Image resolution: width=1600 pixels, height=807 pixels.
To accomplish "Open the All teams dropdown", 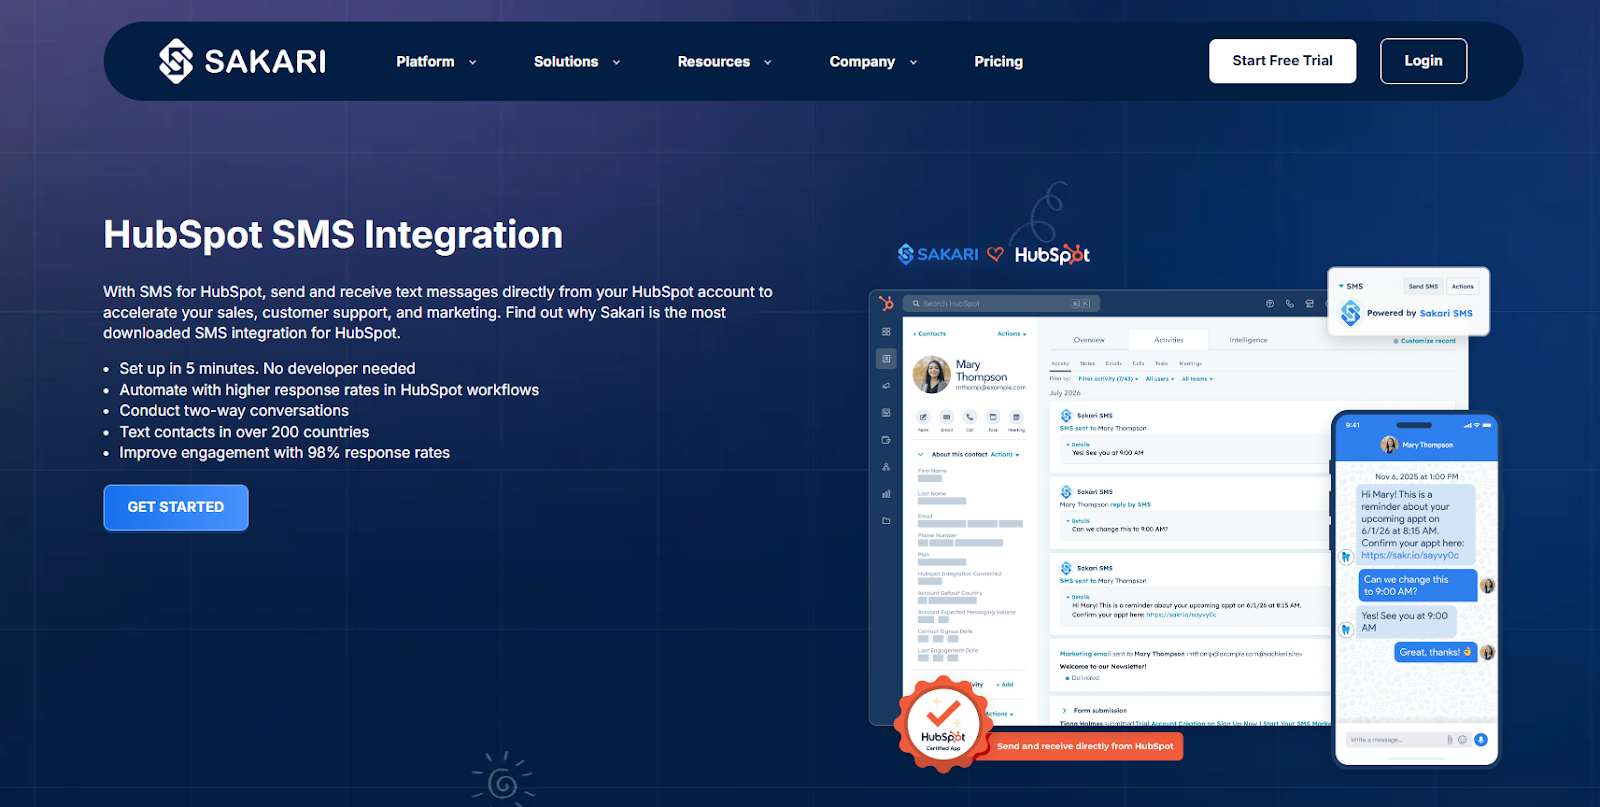I will point(1197,379).
